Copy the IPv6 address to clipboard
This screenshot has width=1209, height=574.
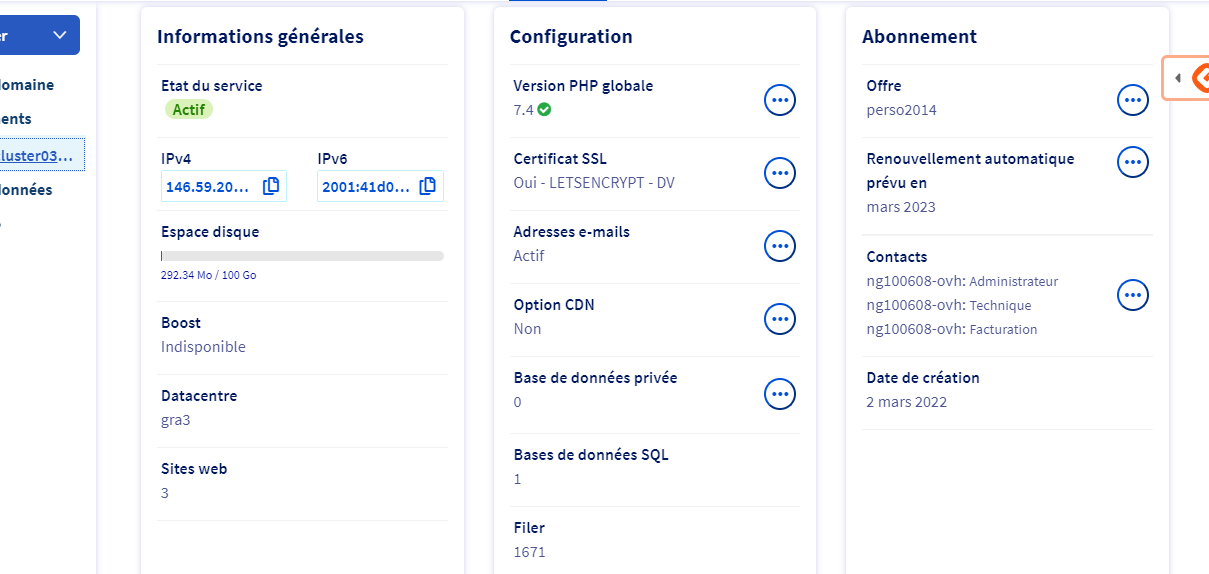(x=428, y=186)
